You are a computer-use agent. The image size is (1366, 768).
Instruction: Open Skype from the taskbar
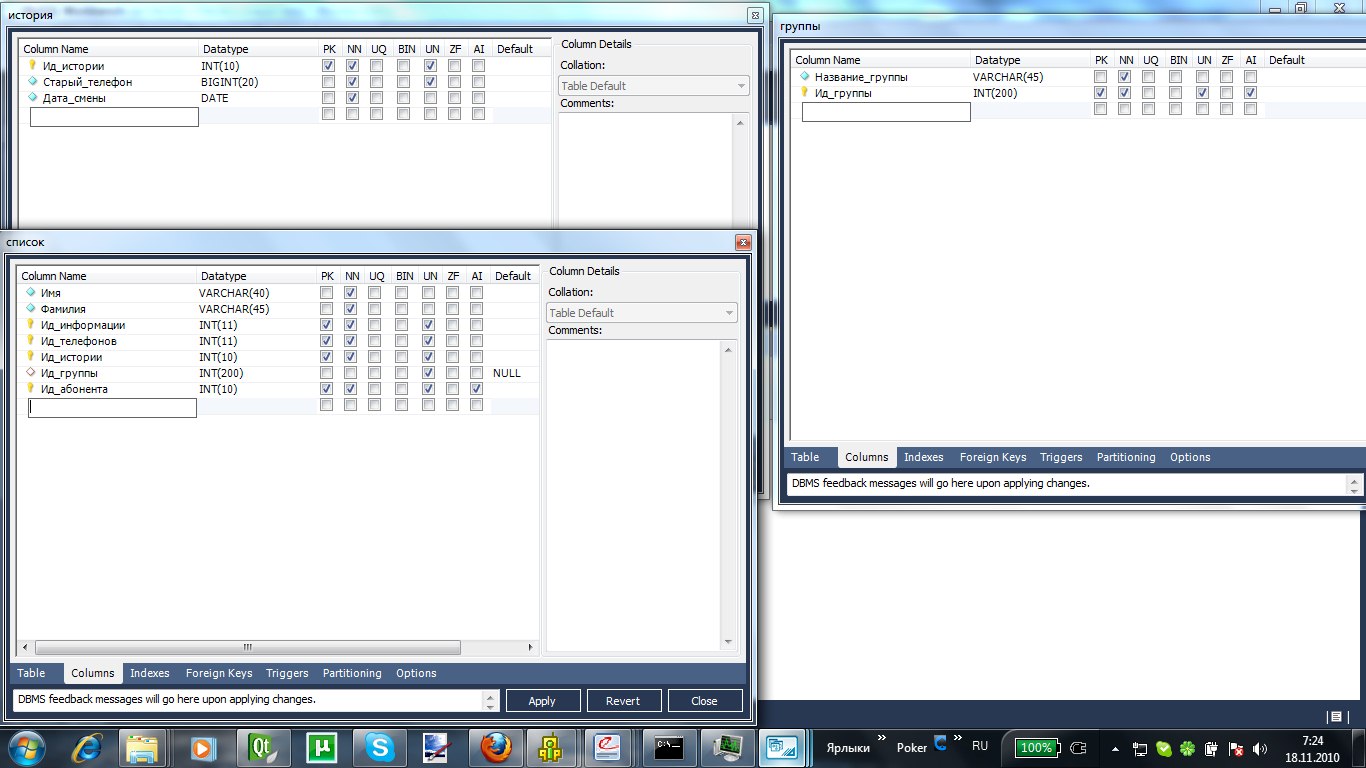pos(379,747)
